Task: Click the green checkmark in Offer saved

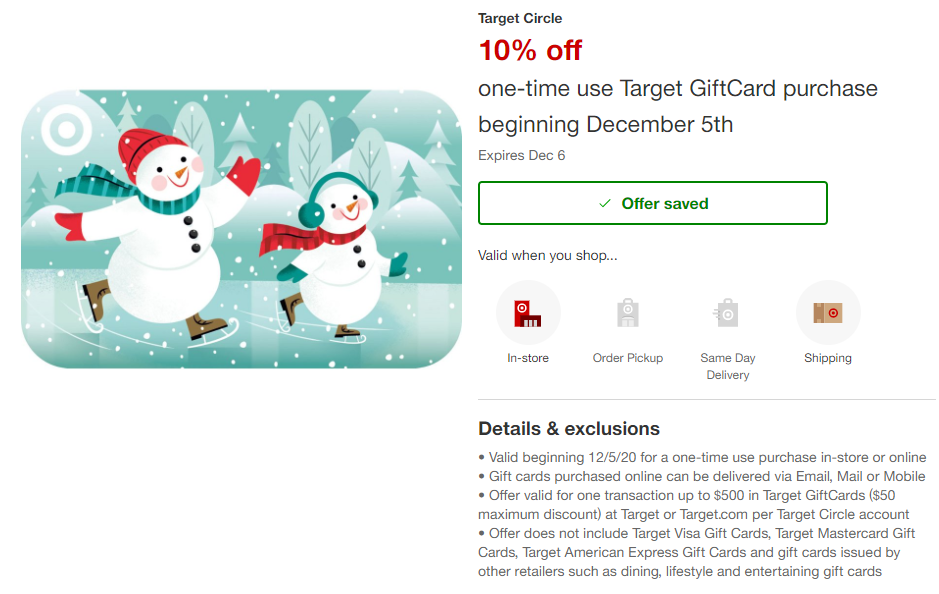Action: (x=605, y=204)
